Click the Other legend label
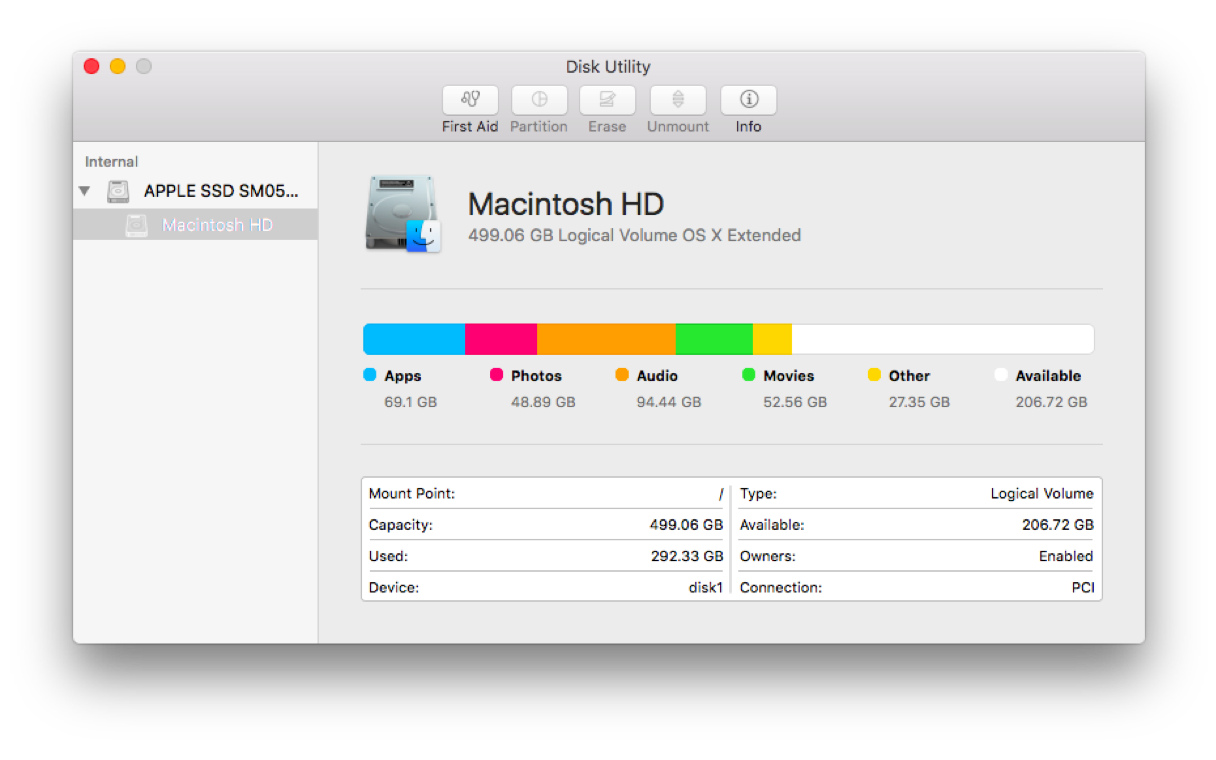 (x=909, y=376)
